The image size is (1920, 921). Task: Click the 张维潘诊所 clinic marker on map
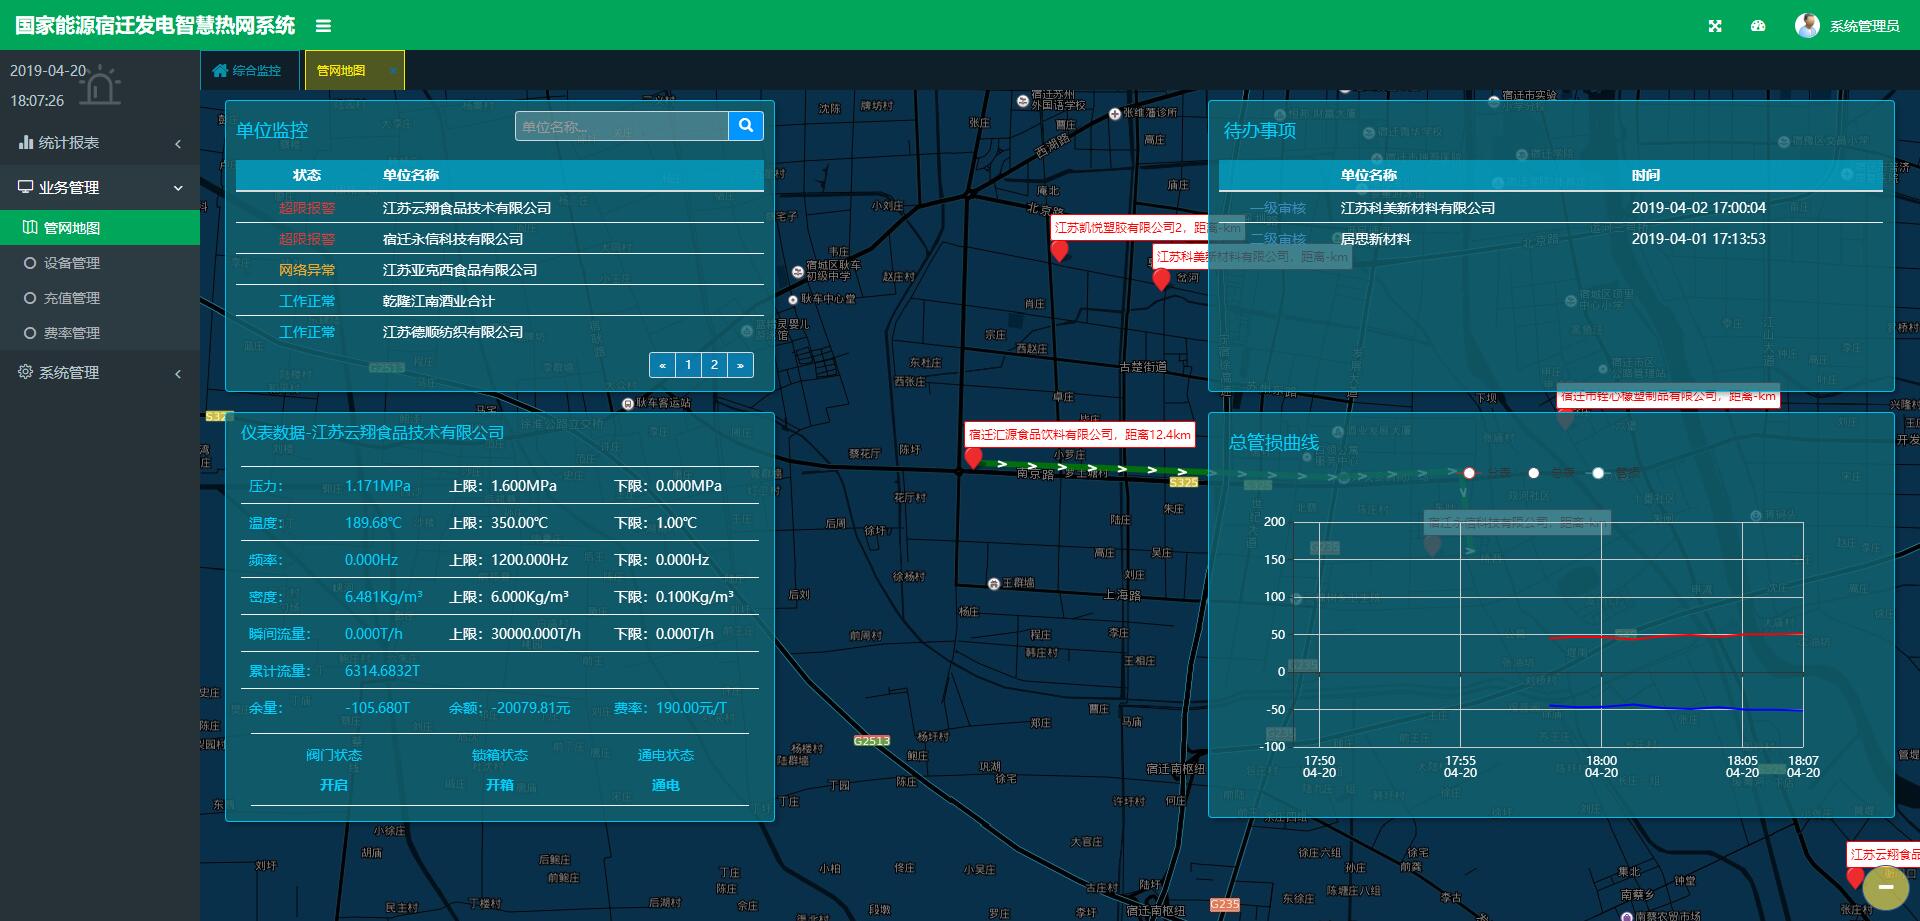(x=1115, y=114)
